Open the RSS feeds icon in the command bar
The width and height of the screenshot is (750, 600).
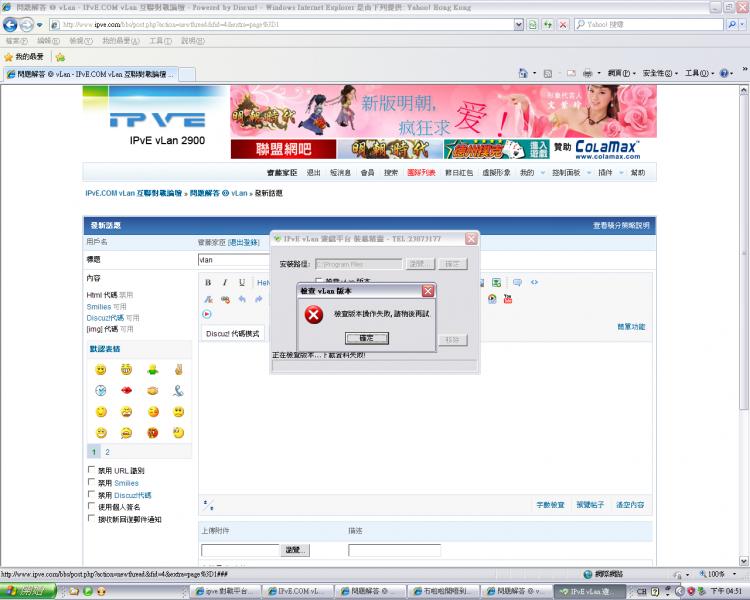(548, 73)
